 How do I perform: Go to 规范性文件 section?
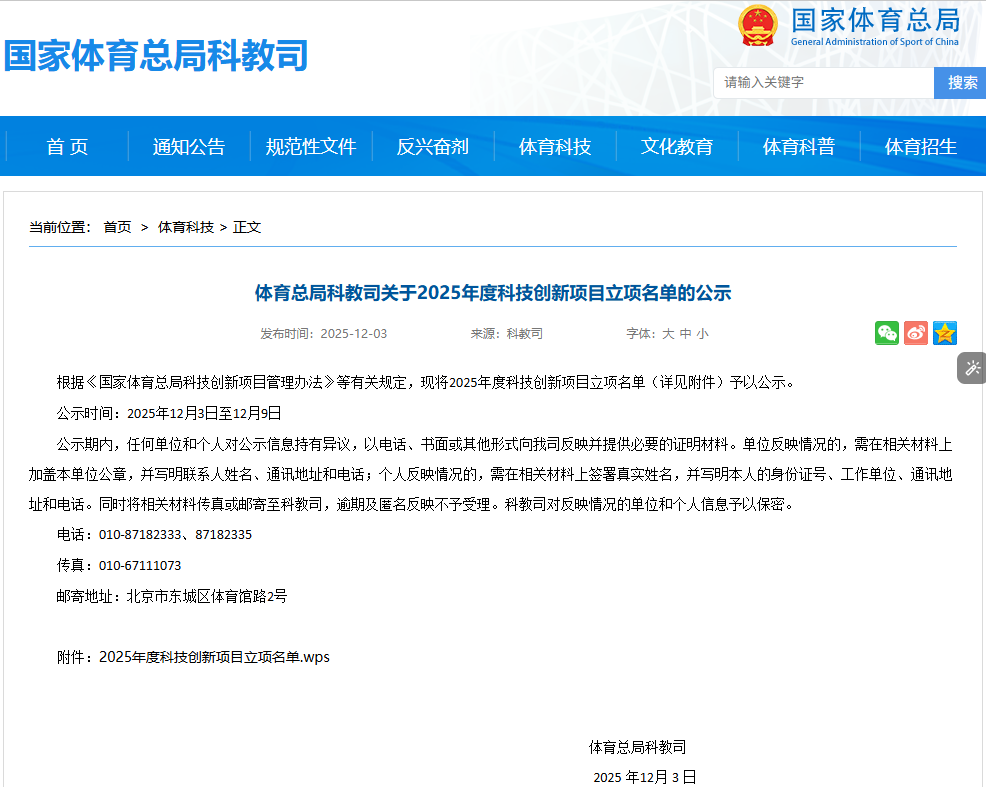click(311, 147)
